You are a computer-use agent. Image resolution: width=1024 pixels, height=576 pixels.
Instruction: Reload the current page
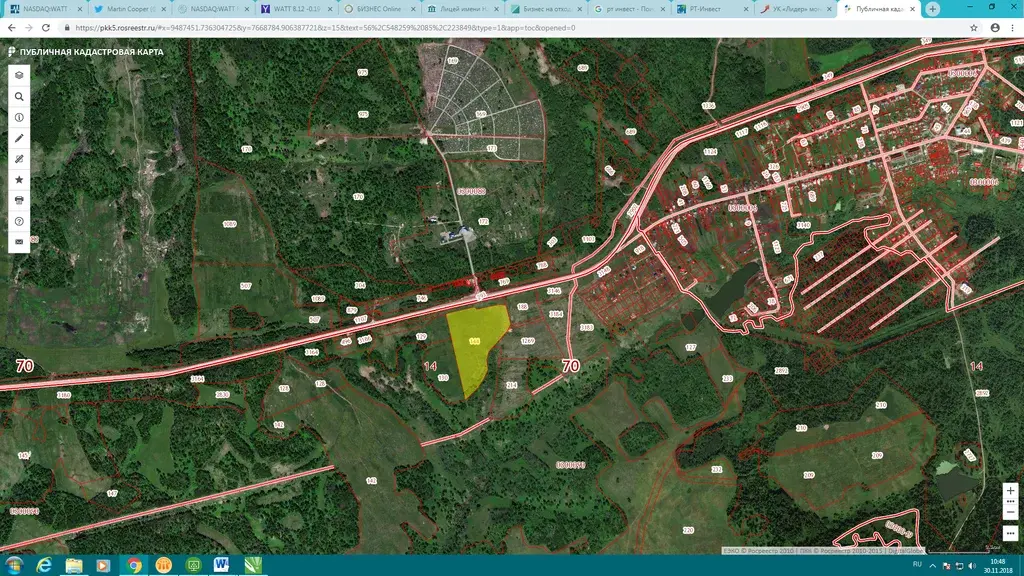pyautogui.click(x=46, y=28)
